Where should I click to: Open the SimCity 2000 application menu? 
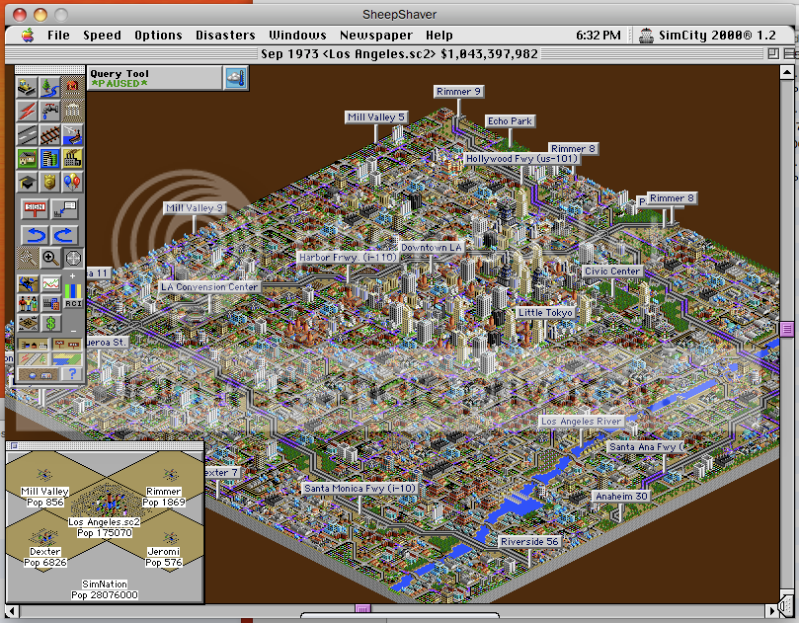coord(708,35)
